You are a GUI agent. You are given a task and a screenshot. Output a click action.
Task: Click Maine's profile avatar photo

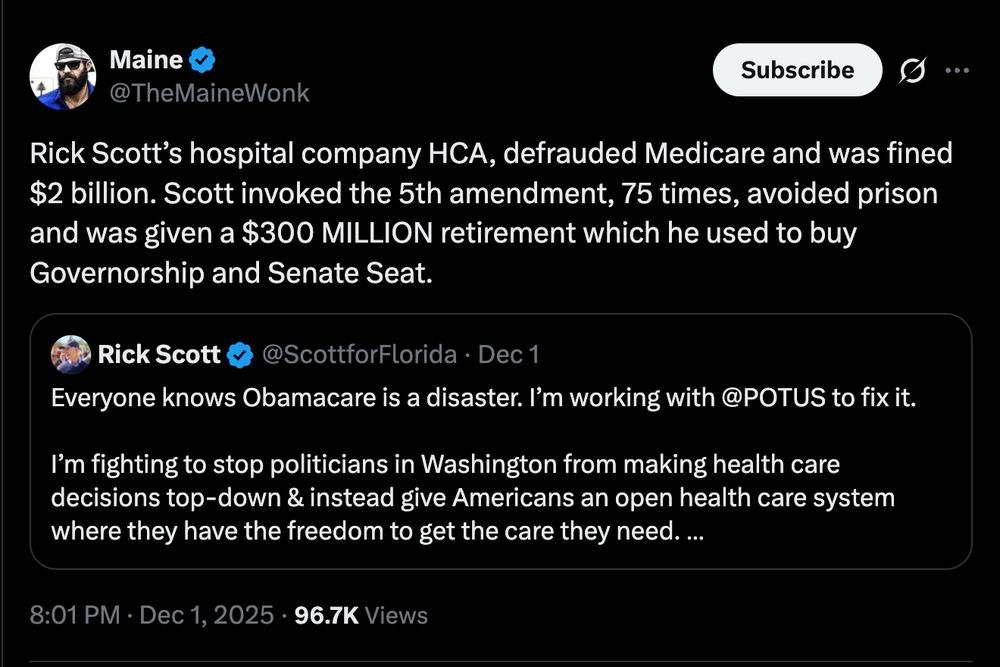tap(62, 77)
